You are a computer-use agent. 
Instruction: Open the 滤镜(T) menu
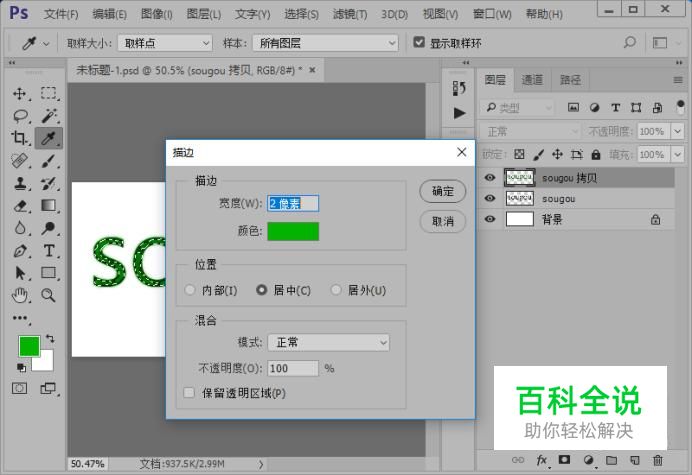click(350, 15)
